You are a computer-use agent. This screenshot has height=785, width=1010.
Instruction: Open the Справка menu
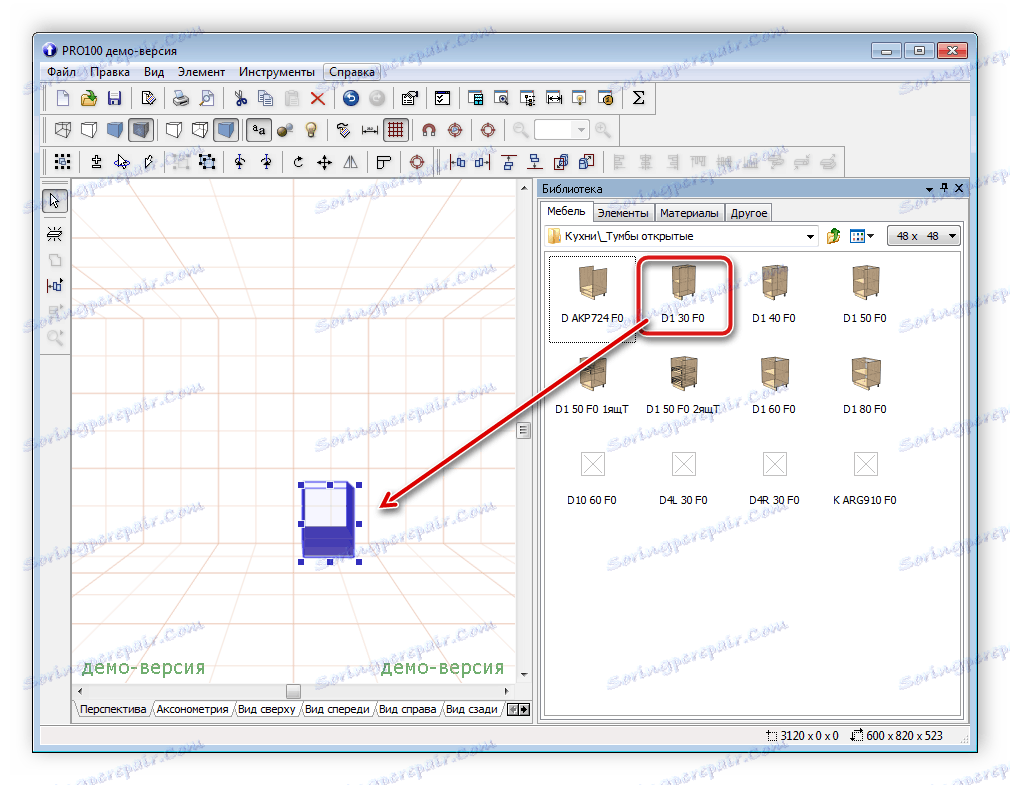(x=352, y=72)
